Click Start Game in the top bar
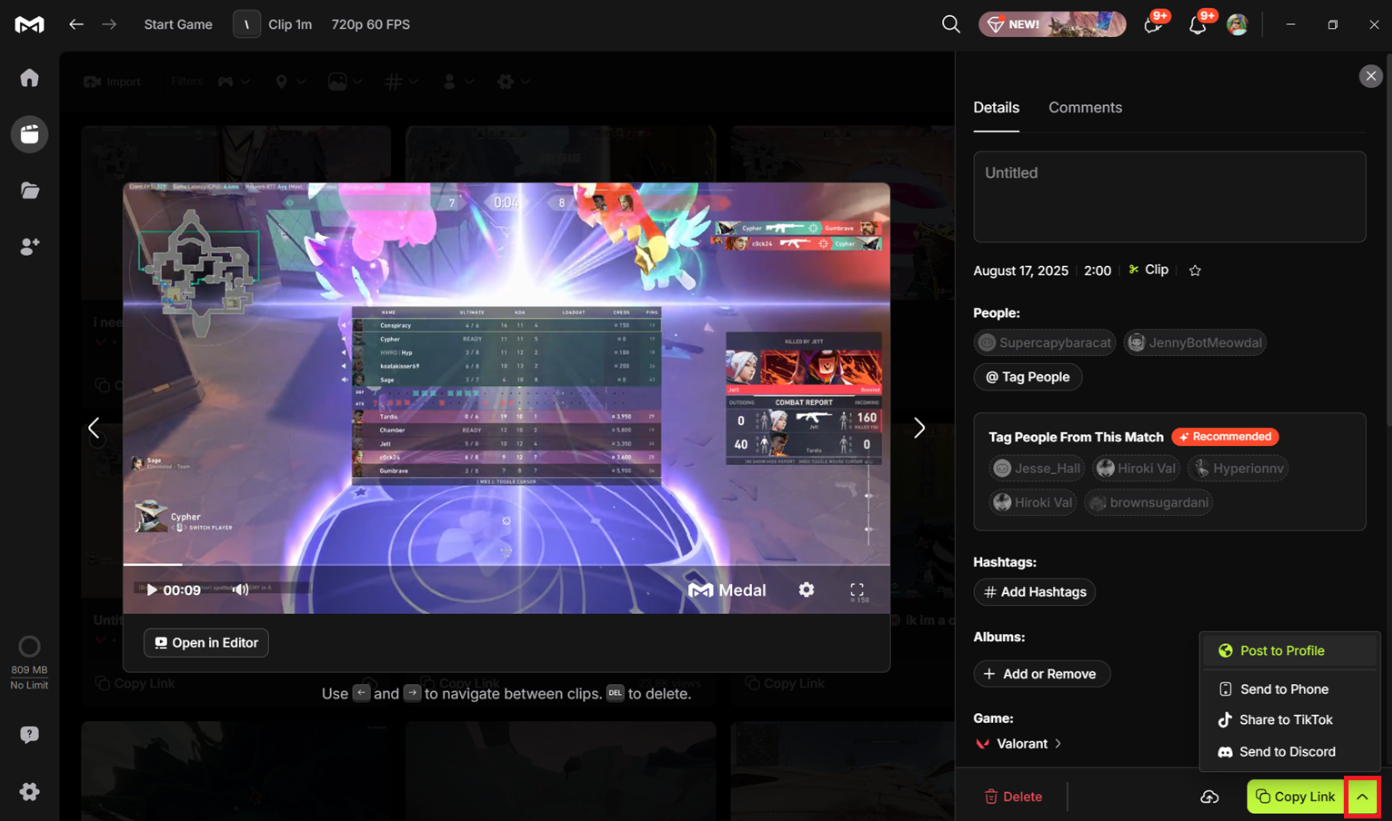The image size is (1392, 821). 178,24
